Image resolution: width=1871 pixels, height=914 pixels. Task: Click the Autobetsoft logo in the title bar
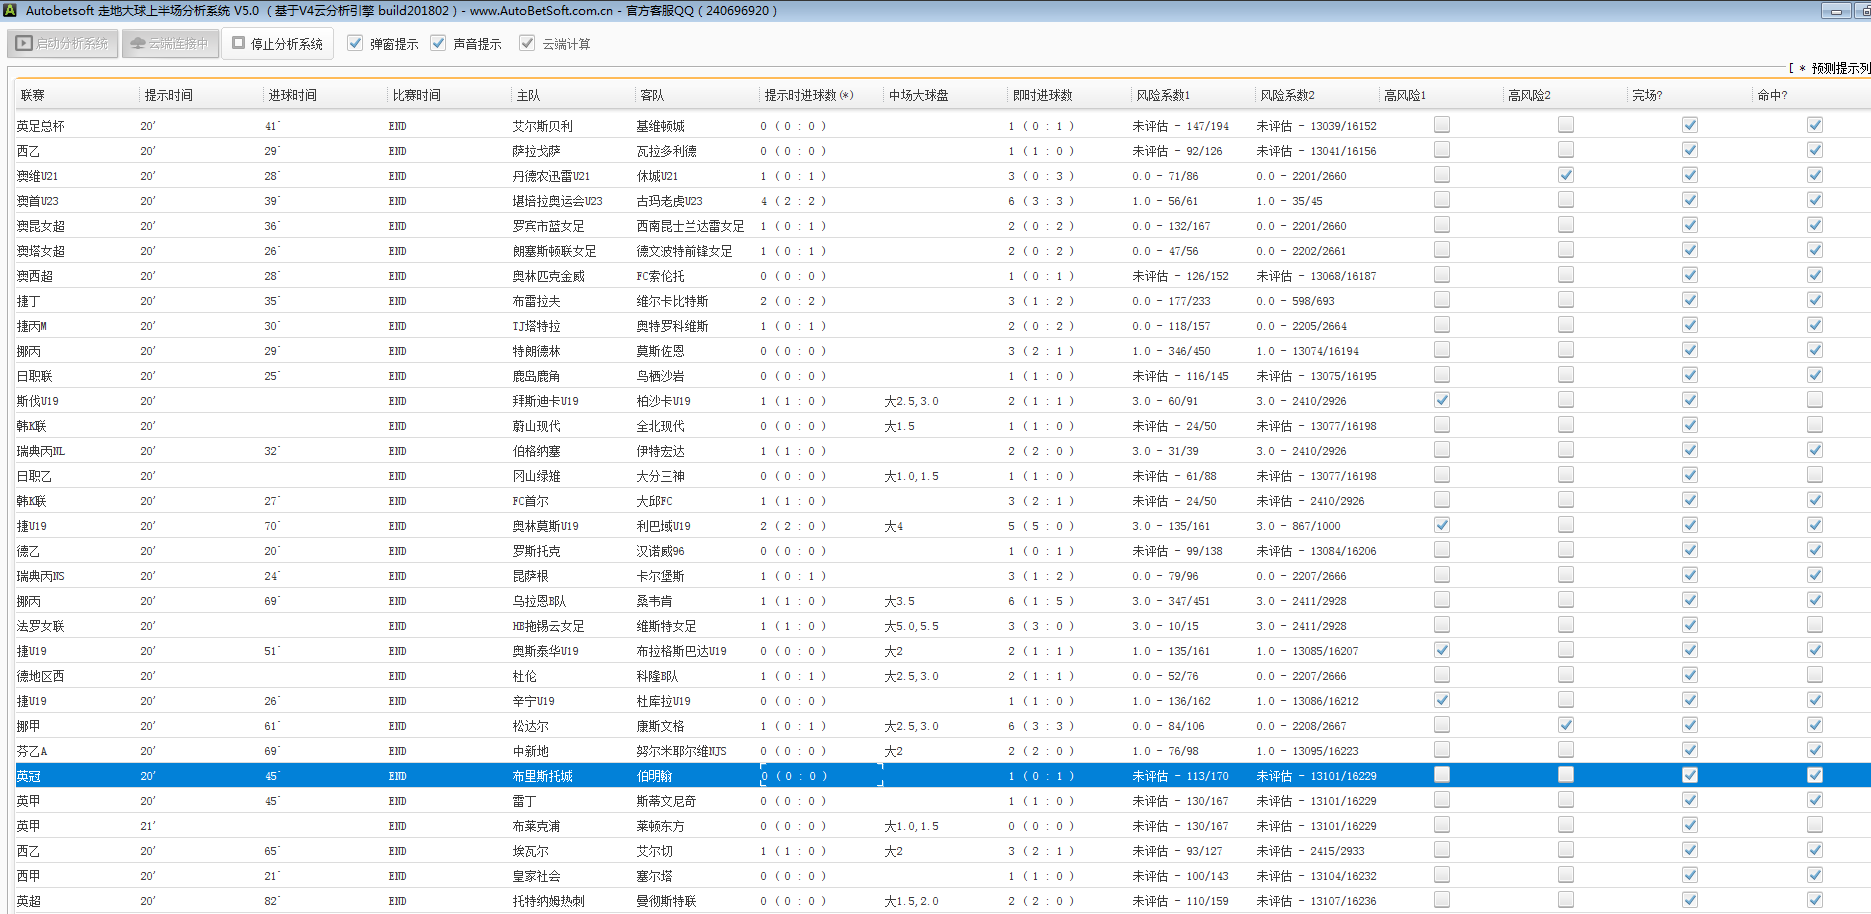tap(10, 11)
